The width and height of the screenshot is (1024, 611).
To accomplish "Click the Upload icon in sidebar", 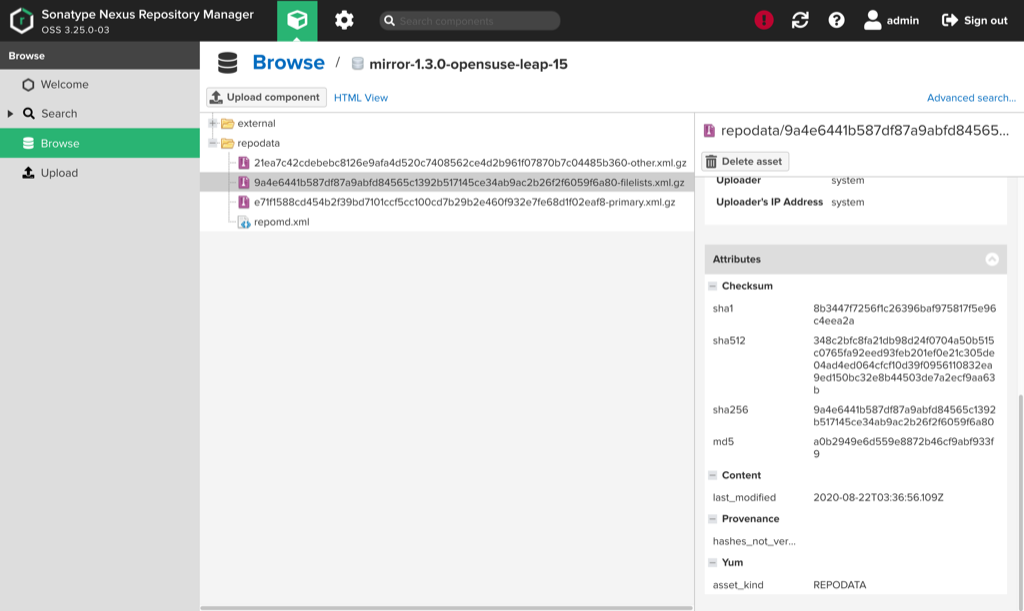I will pyautogui.click(x=28, y=173).
